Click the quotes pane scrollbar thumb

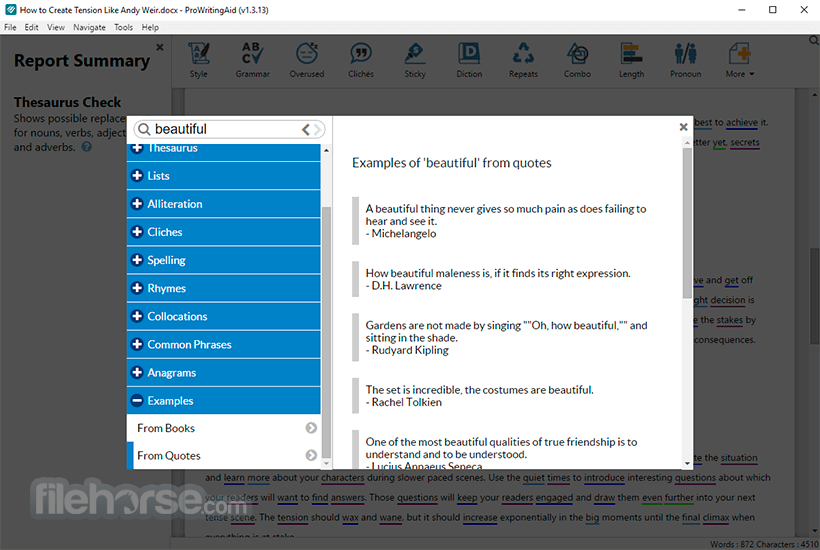pyautogui.click(x=687, y=223)
